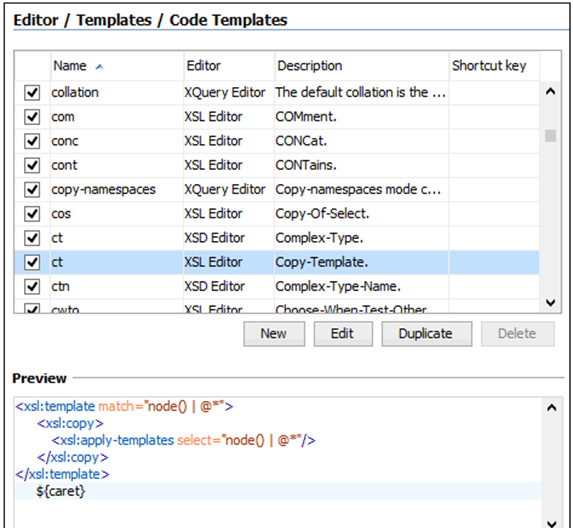Click 'The default collation is the ...' cell

[x=361, y=92]
